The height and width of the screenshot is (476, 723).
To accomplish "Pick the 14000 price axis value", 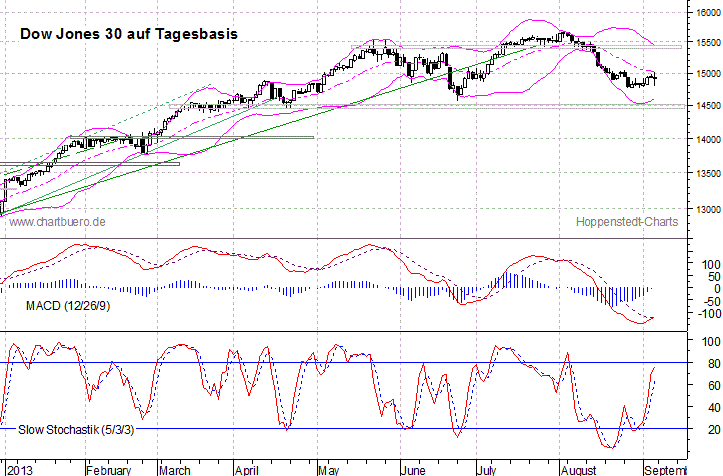I will pyautogui.click(x=708, y=139).
